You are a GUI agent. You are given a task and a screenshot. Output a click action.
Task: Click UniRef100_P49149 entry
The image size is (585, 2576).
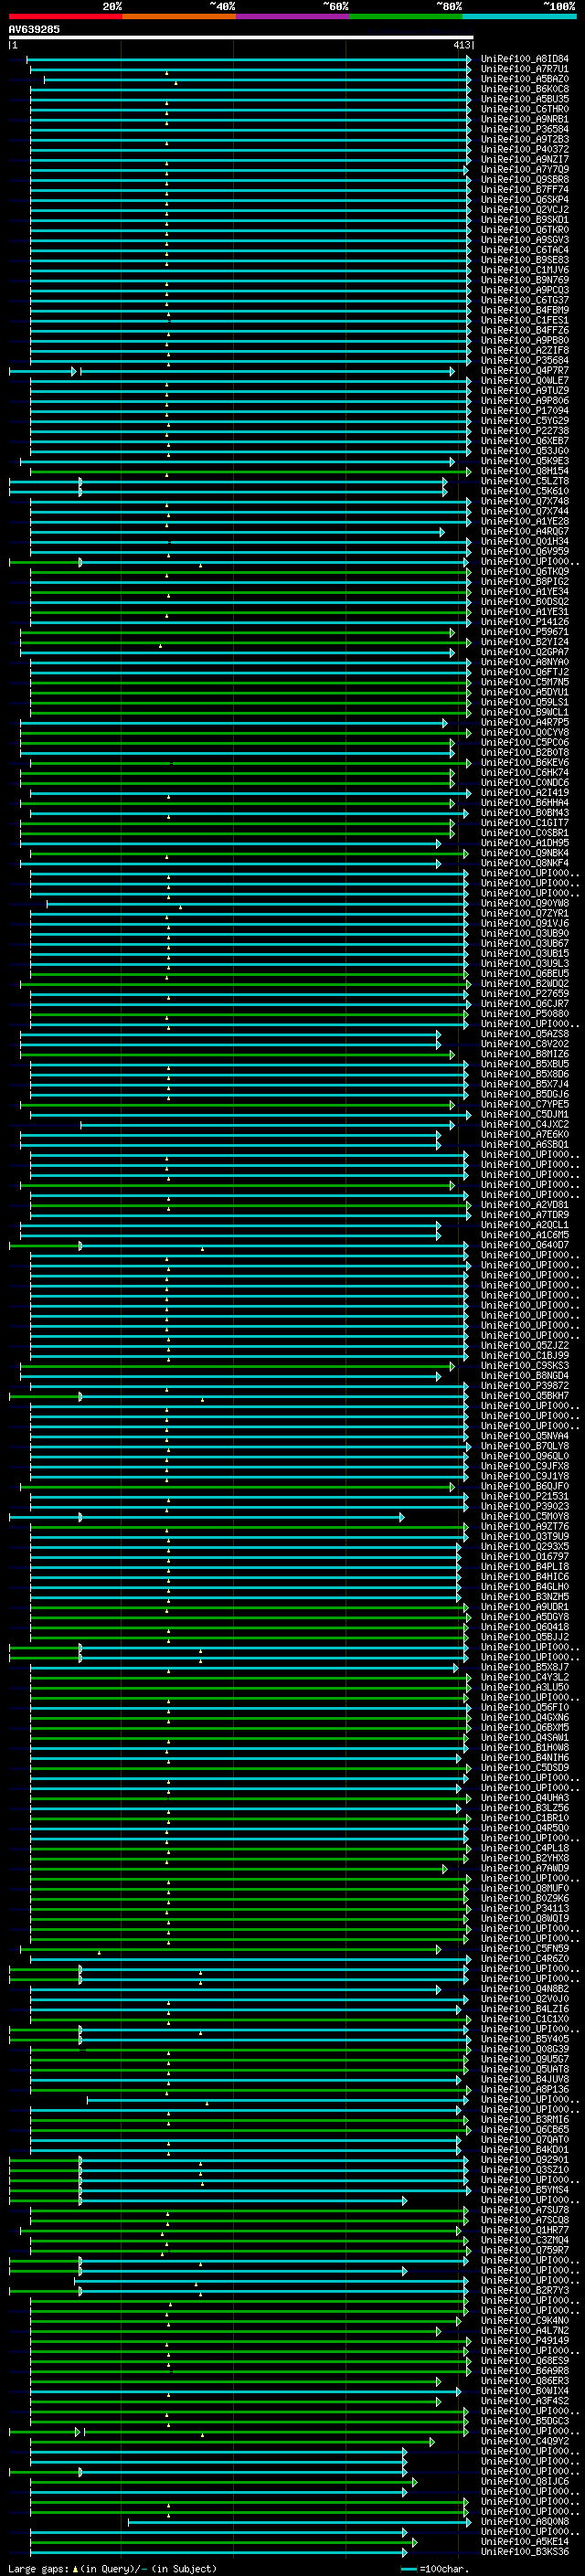524,2341
